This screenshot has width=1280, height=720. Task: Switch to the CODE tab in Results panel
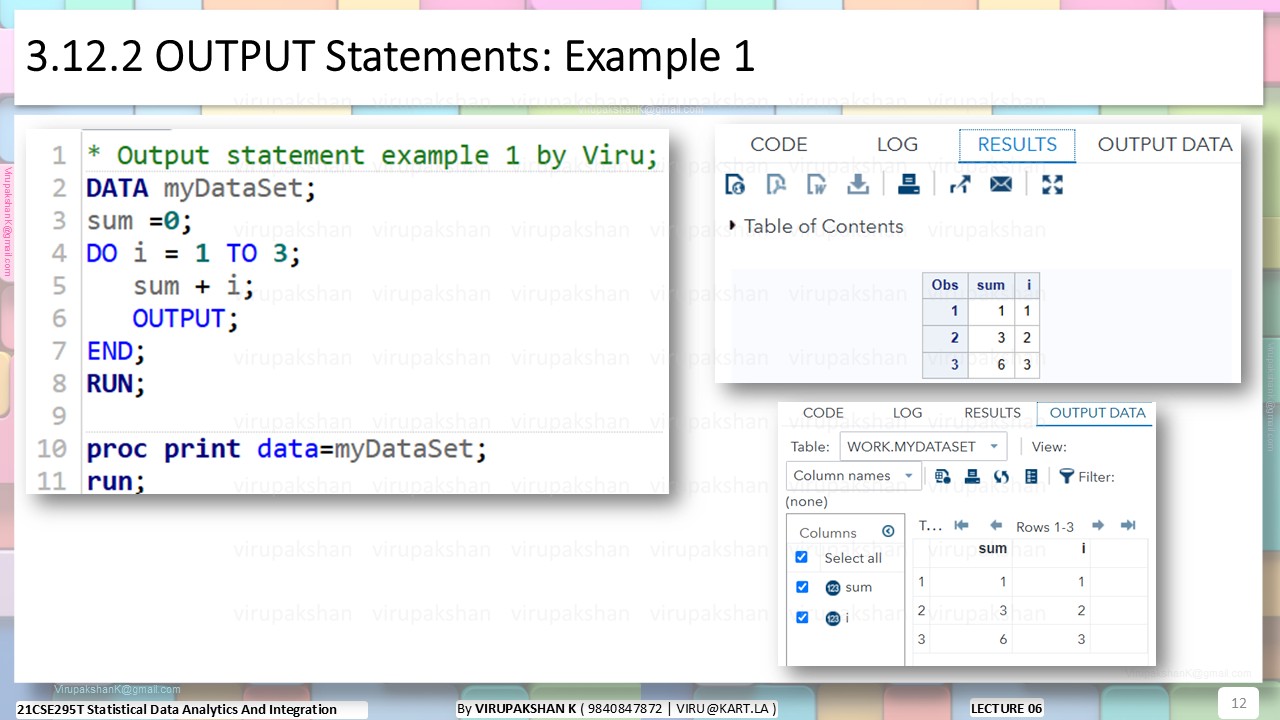[x=778, y=144]
